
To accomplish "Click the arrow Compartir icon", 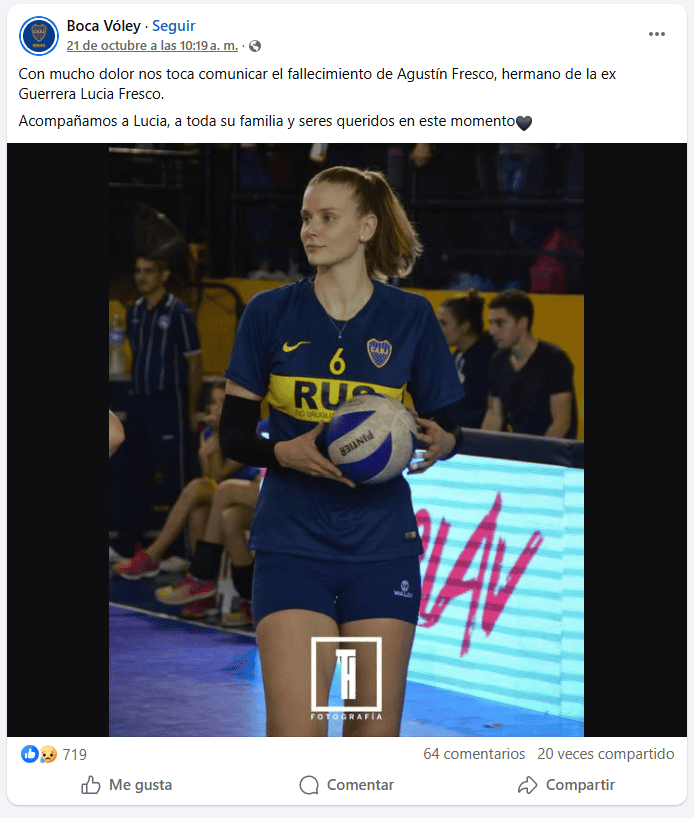I will [x=528, y=785].
